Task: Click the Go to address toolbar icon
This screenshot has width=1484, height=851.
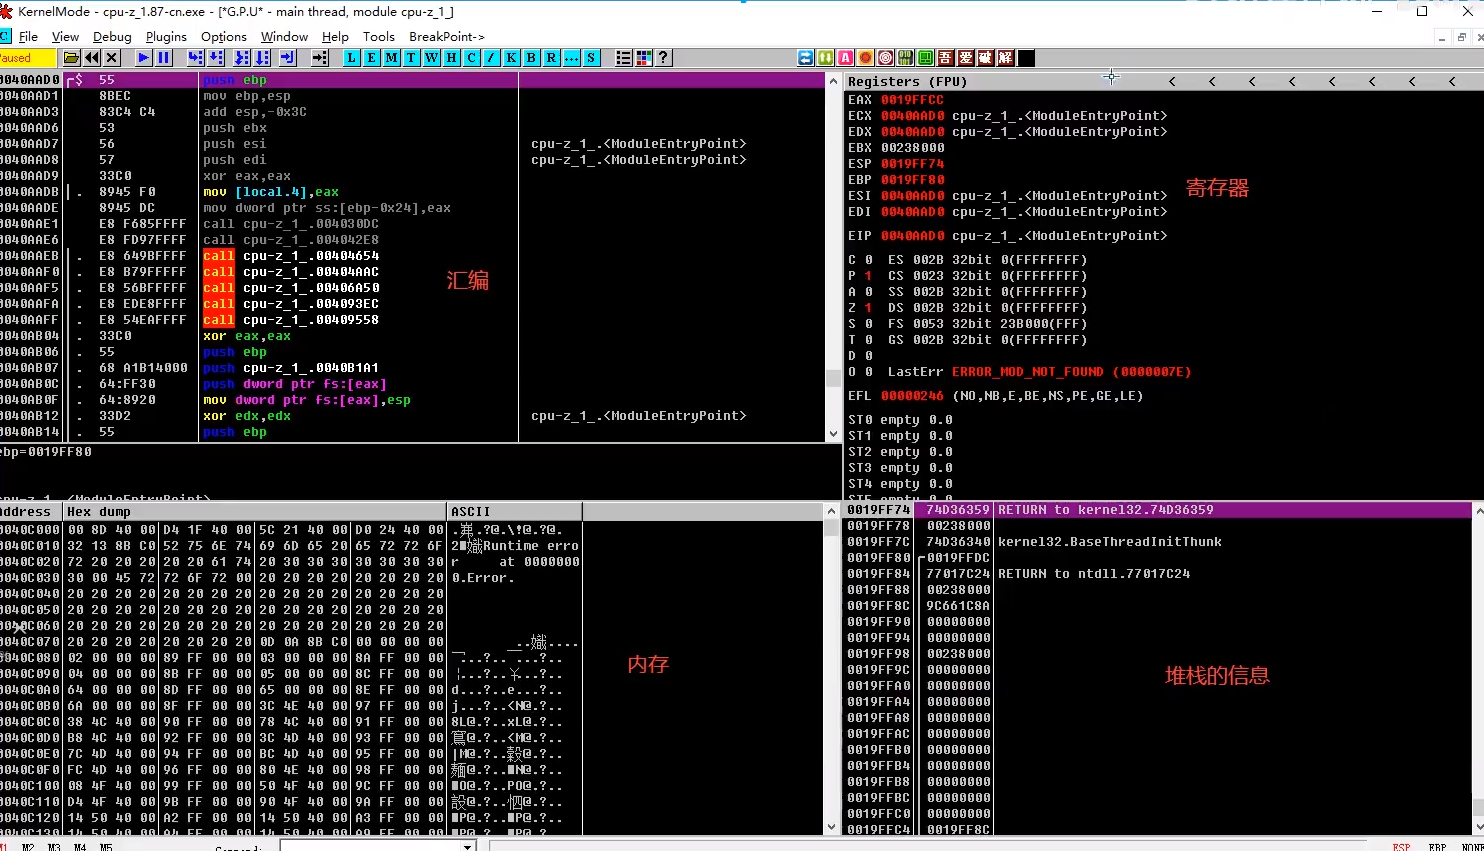Action: point(319,58)
